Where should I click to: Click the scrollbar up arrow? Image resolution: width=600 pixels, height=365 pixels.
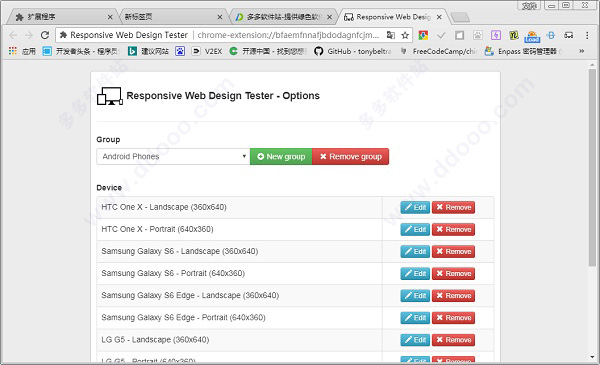coord(592,65)
